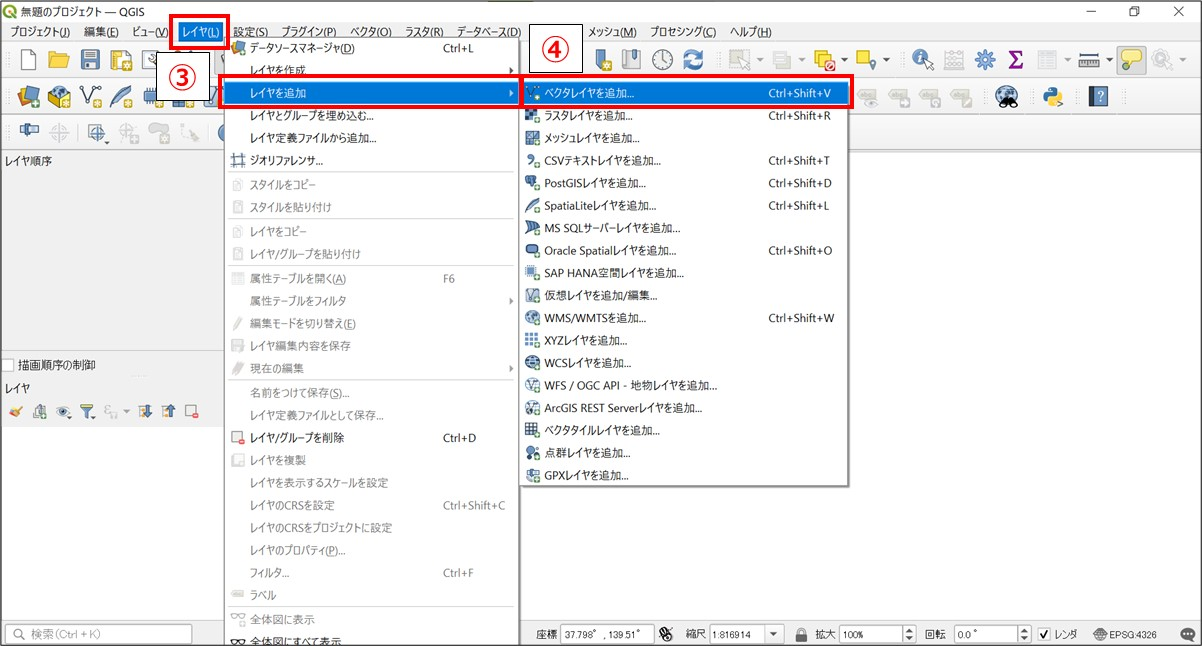1202x646 pixels.
Task: Toggle the Map Tips speech bubble icon
Action: (1131, 60)
